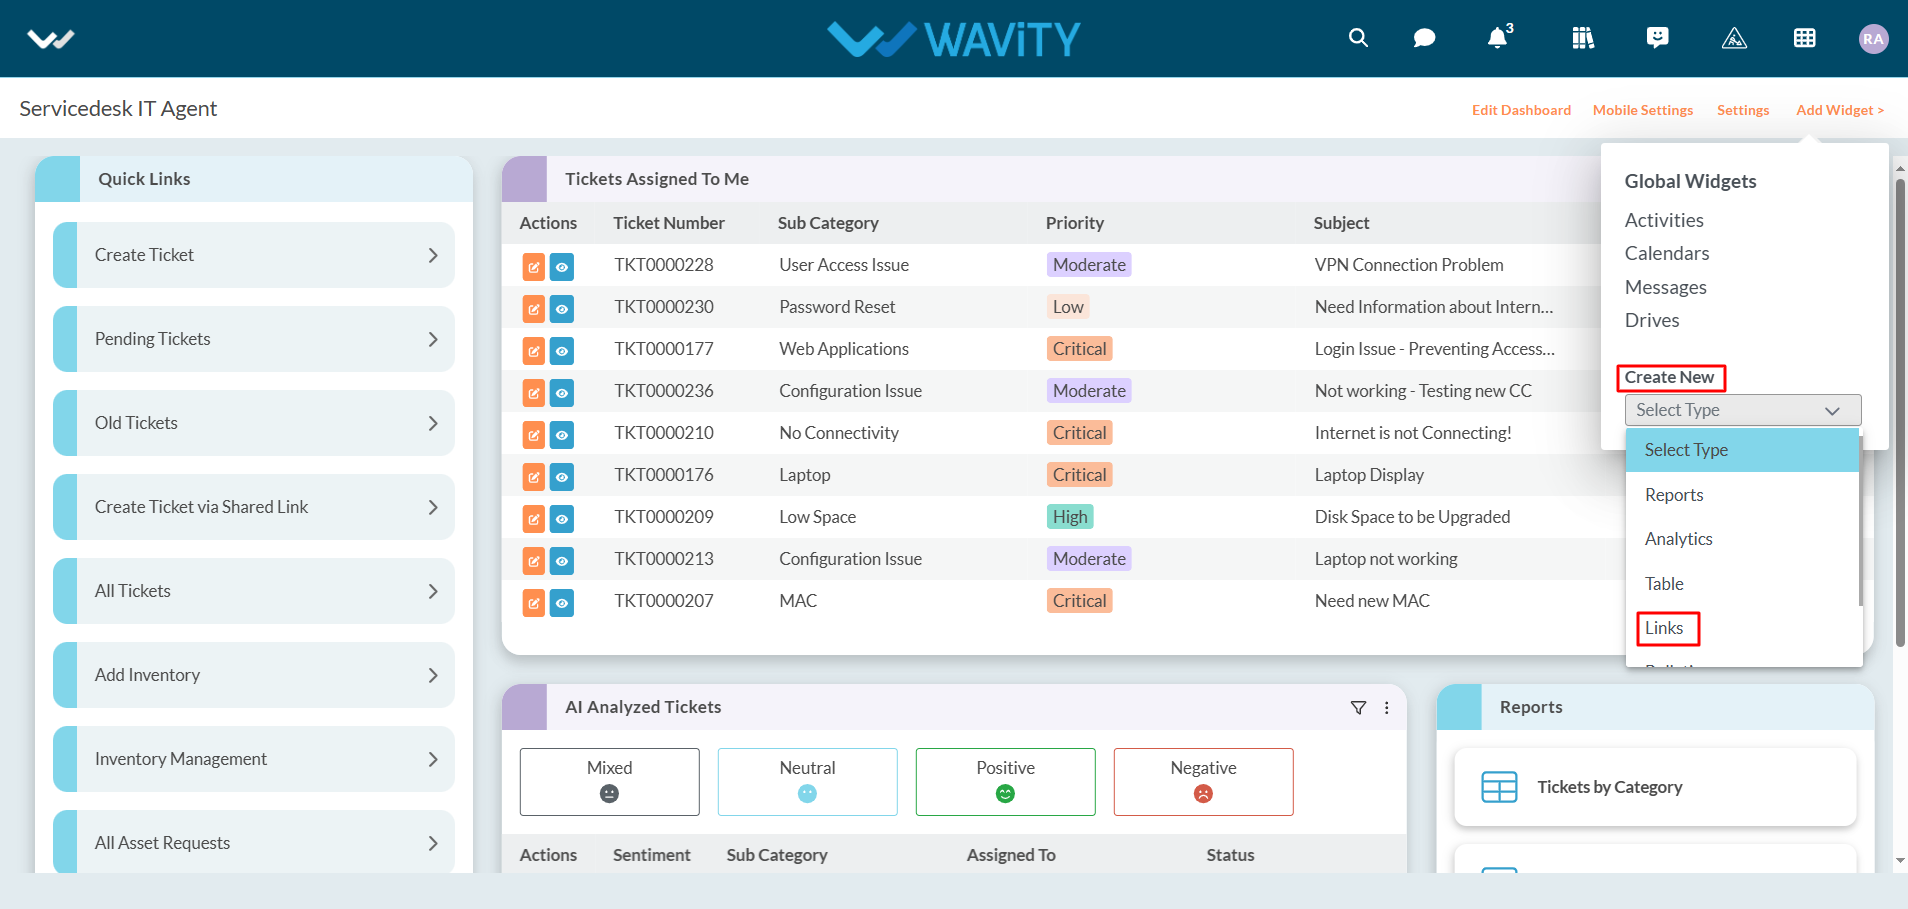Edit ticket TKT0000230
This screenshot has height=909, width=1908.
click(x=534, y=309)
